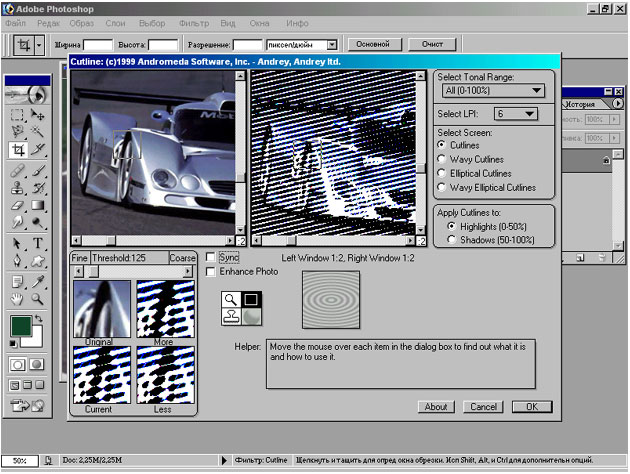Select the Move tool

[37, 115]
